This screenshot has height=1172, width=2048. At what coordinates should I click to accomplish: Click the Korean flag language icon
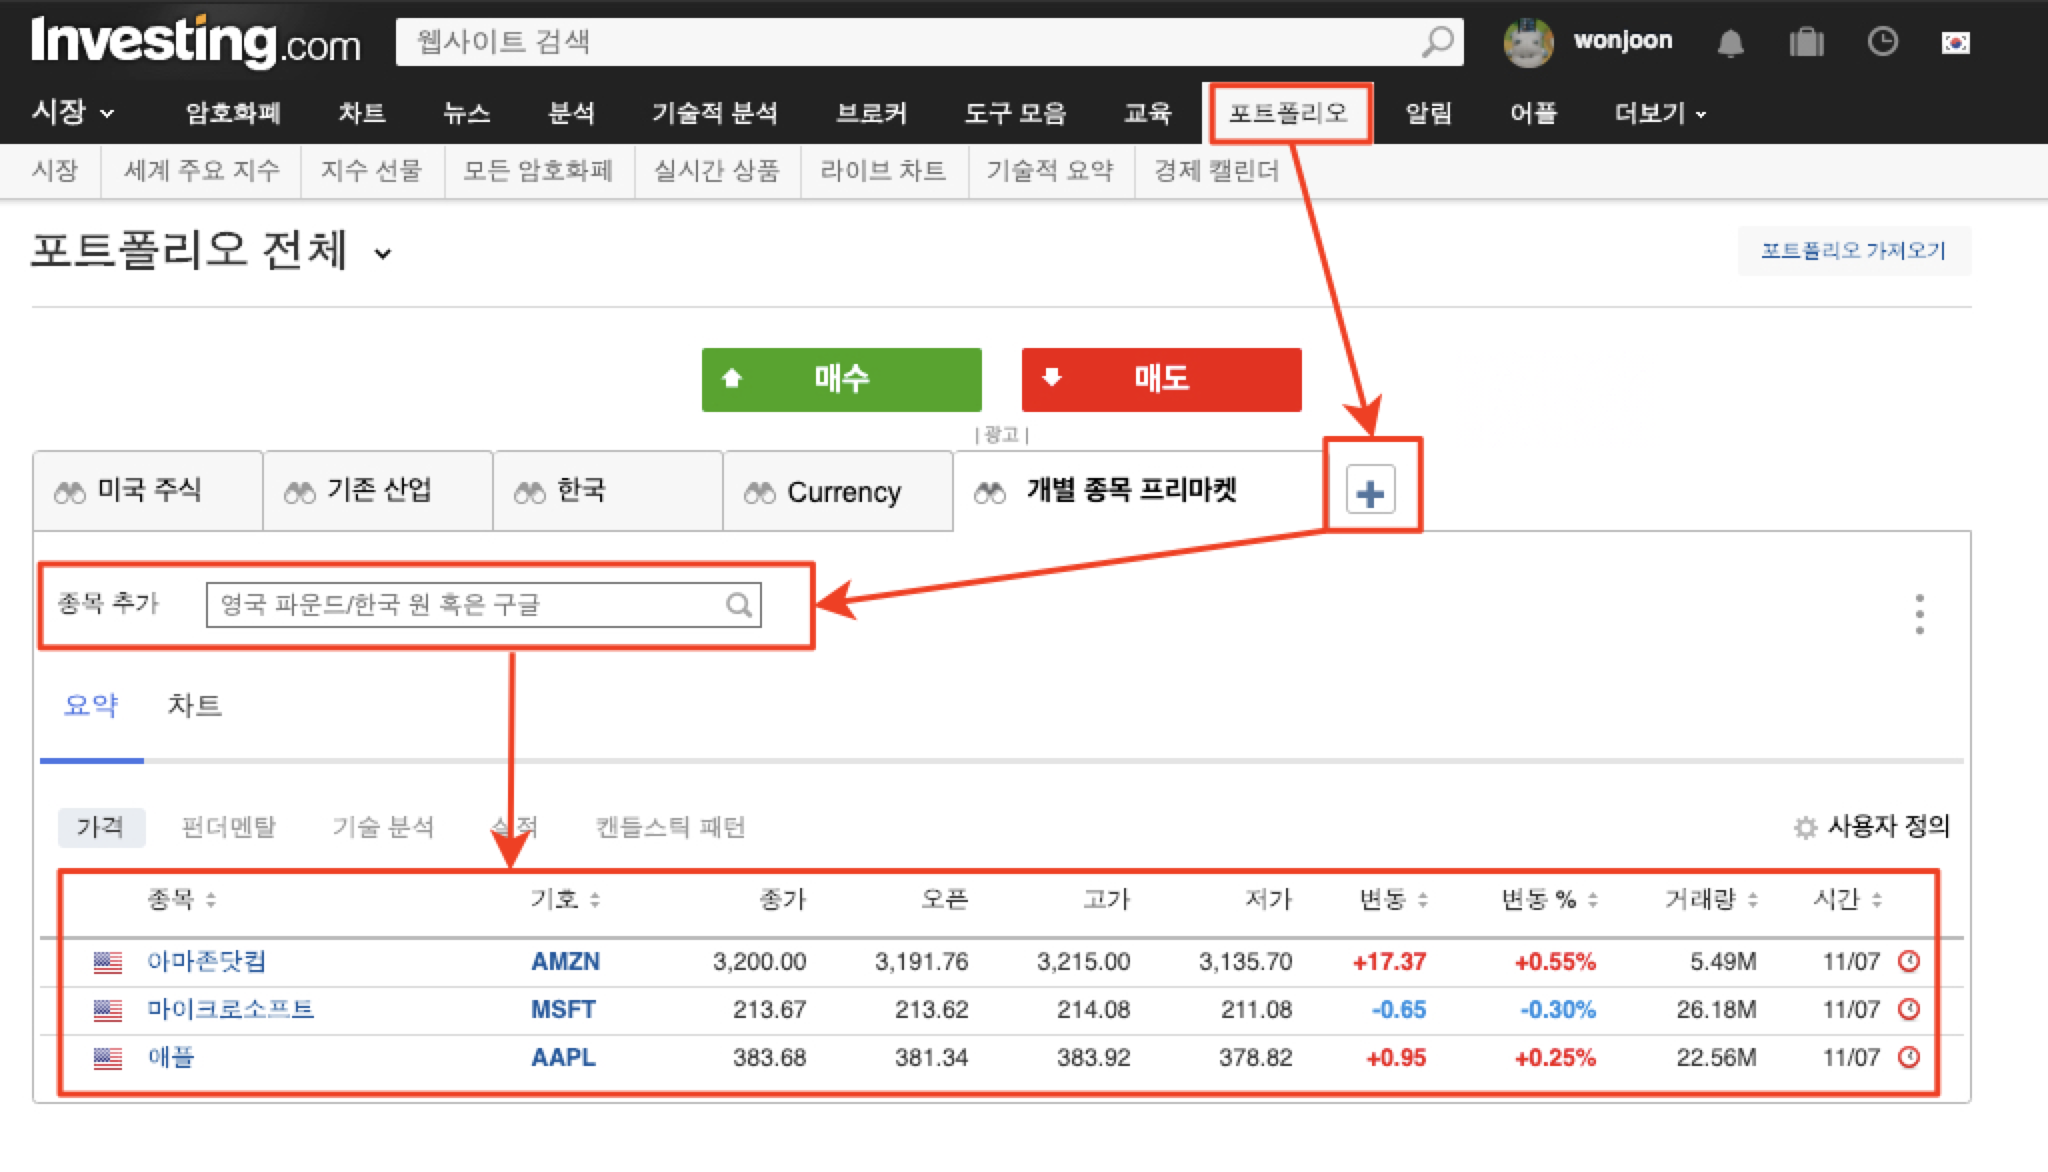[1955, 43]
